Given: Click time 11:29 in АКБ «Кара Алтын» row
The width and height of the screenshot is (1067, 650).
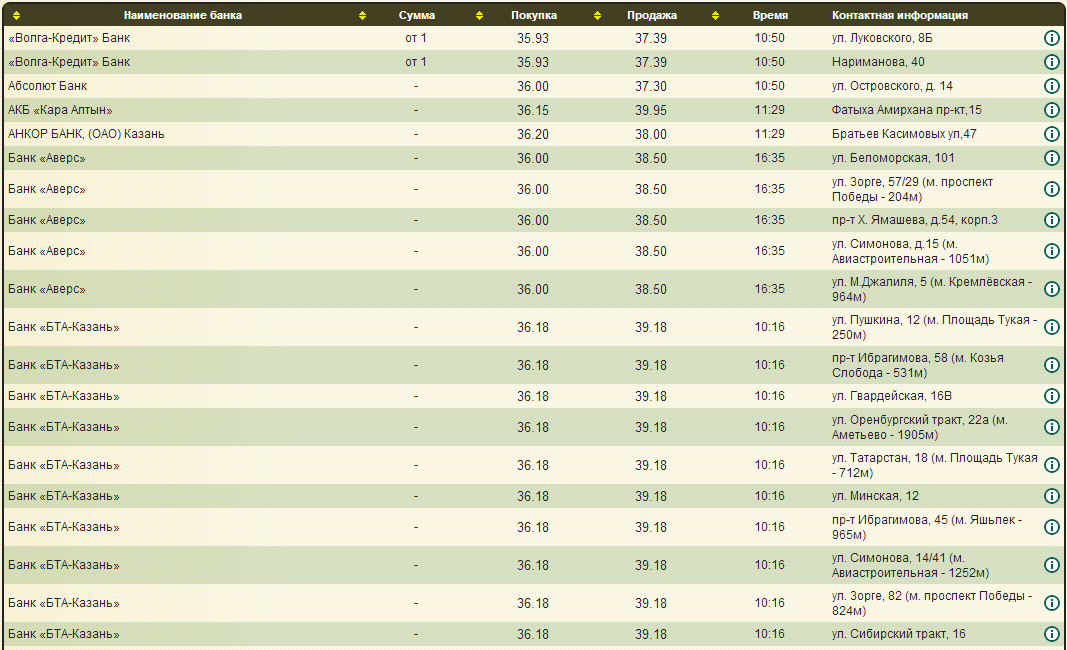Looking at the screenshot, I should pyautogui.click(x=769, y=110).
